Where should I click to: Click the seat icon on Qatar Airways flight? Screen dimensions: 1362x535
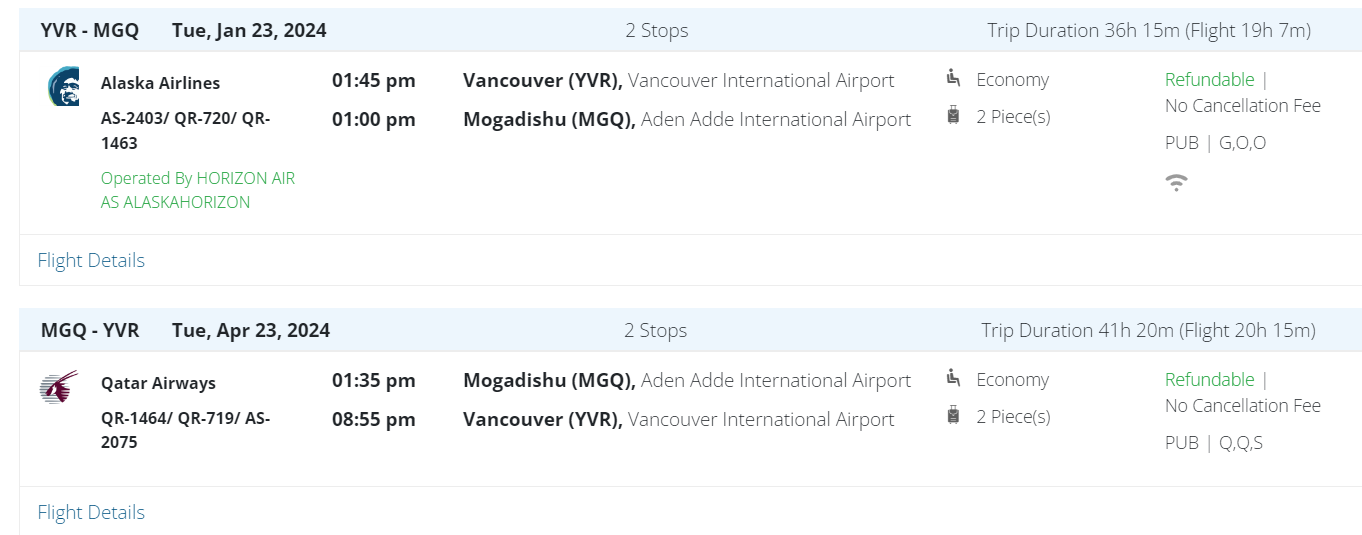pos(953,378)
